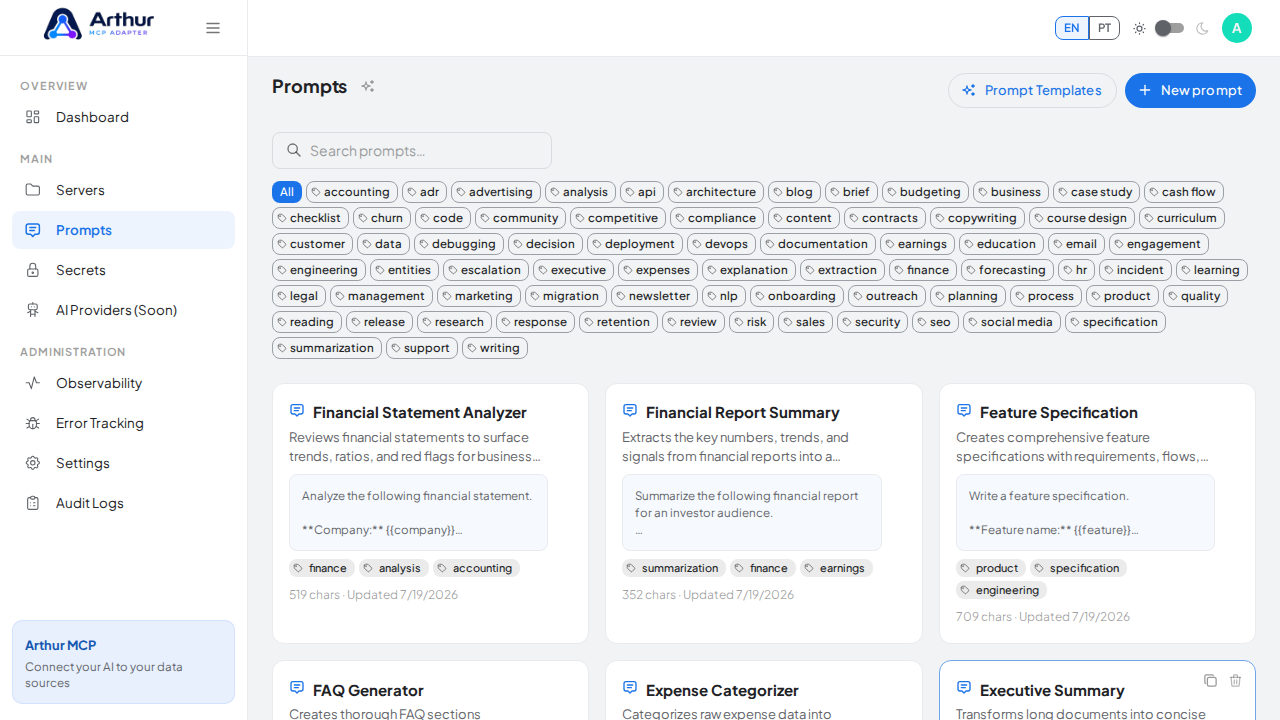Click analysis tag on Financial Statement Analyzer card

pos(394,568)
